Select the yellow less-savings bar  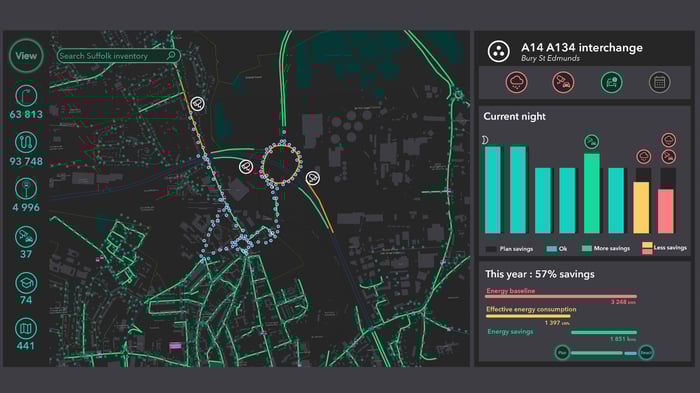click(x=642, y=207)
